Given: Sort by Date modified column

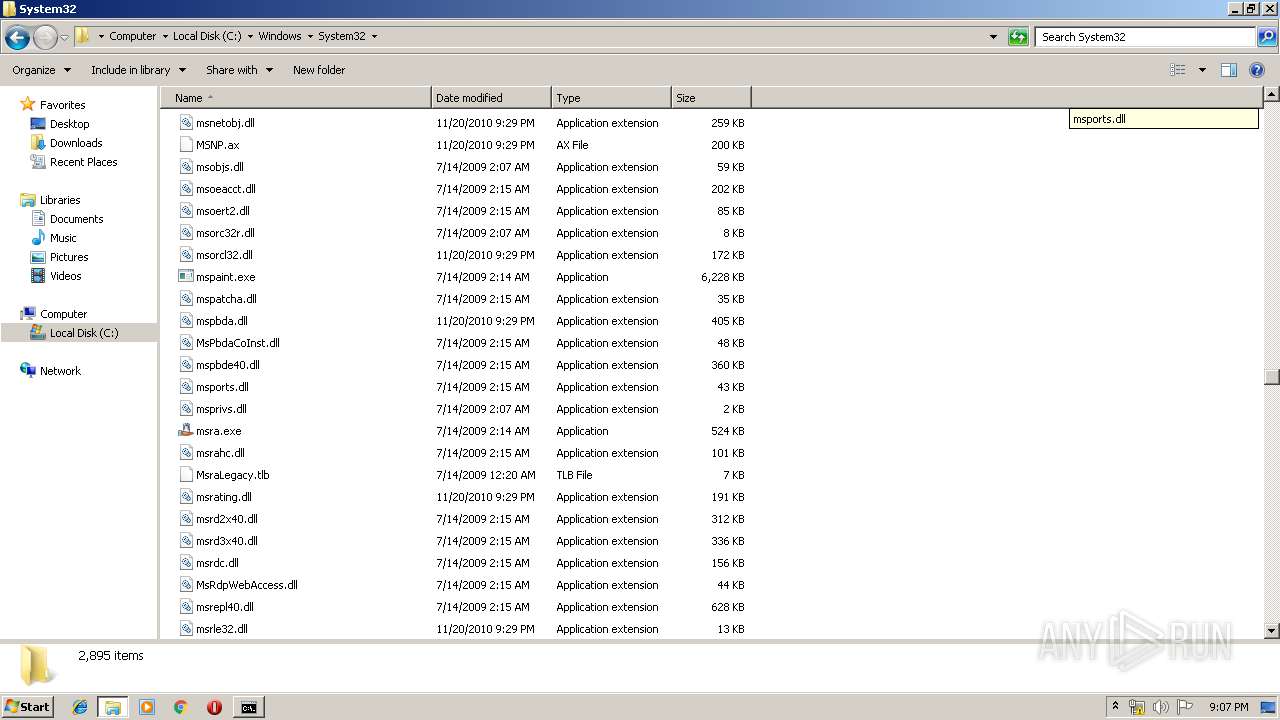Looking at the screenshot, I should pyautogui.click(x=491, y=98).
